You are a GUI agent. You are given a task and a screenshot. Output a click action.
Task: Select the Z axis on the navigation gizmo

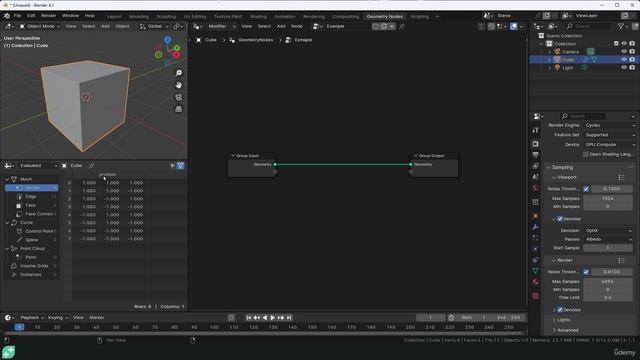168,40
